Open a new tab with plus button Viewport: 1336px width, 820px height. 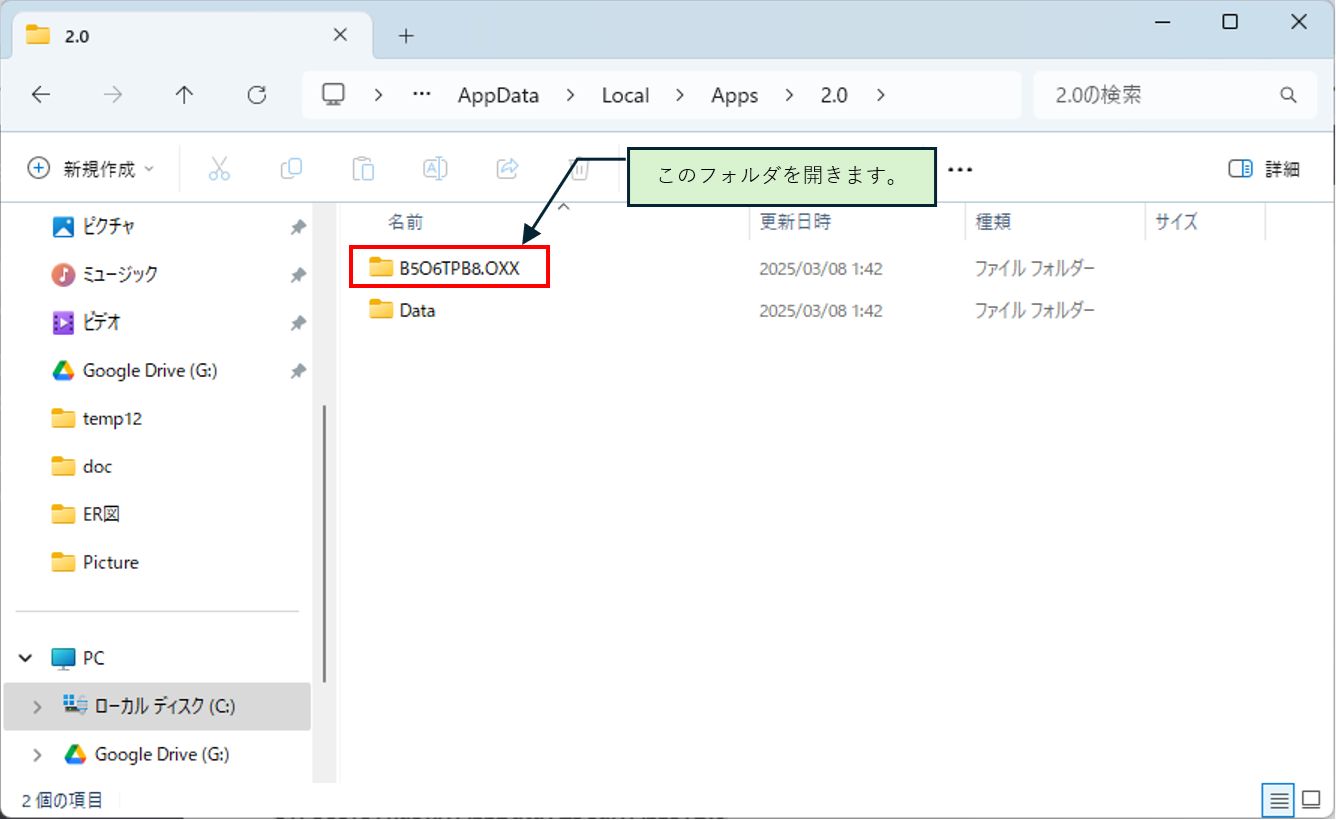pos(406,36)
